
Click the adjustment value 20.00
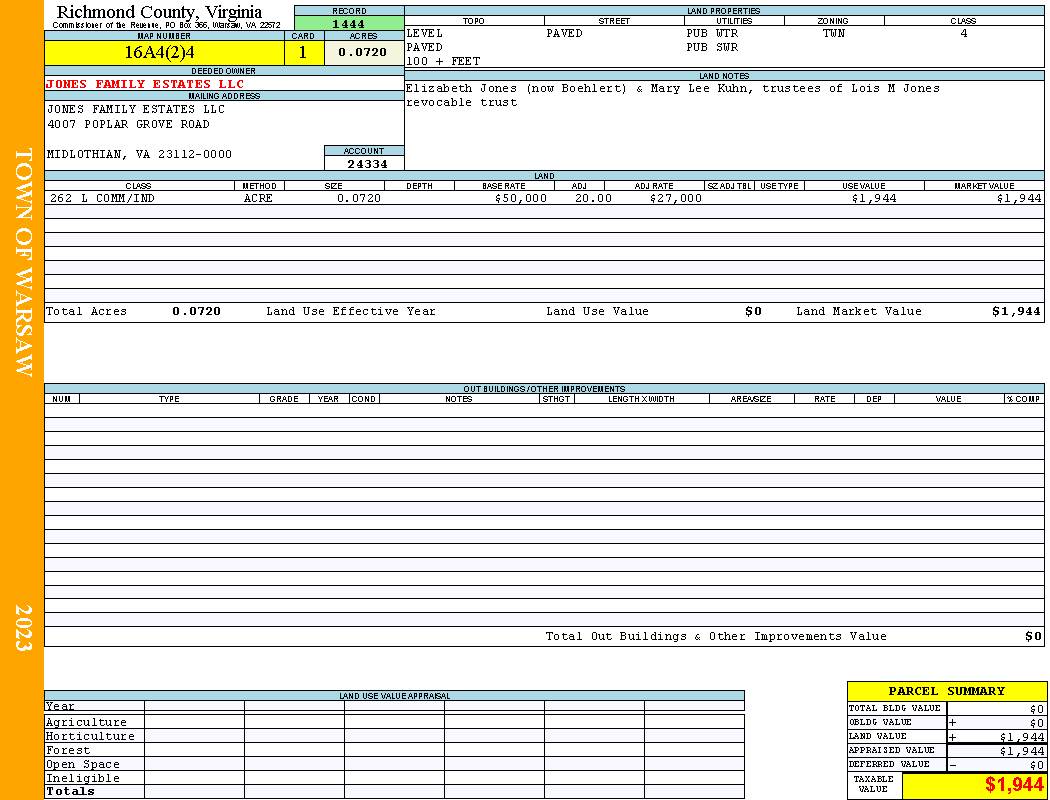point(593,199)
